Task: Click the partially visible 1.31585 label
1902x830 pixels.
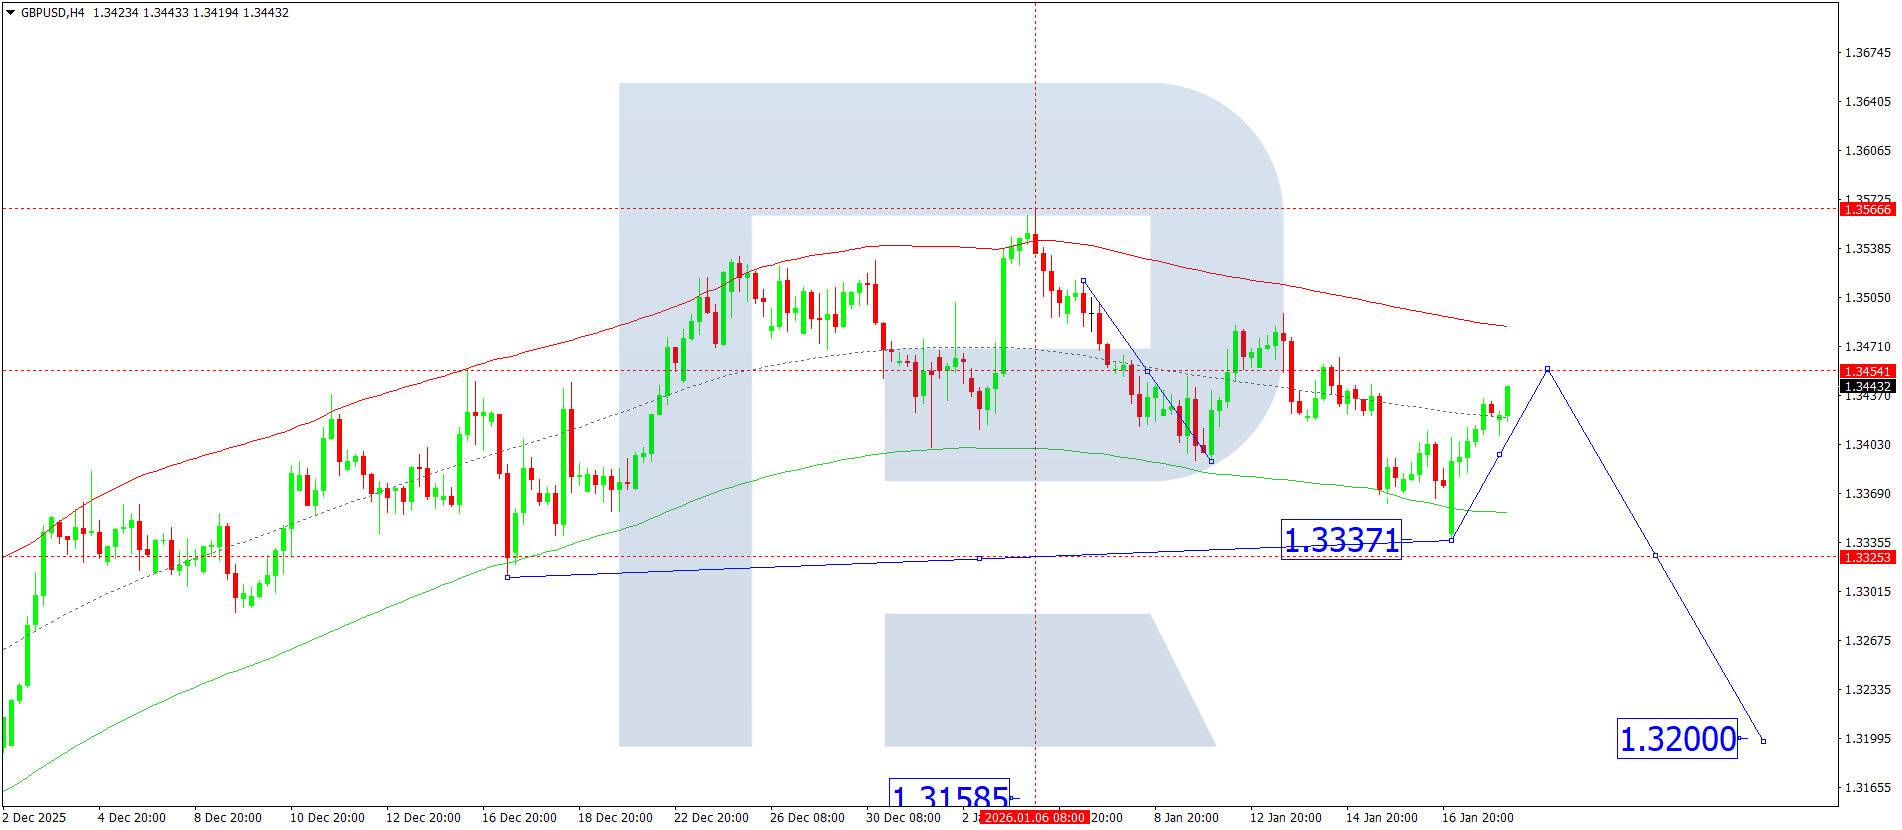Action: click(x=949, y=795)
